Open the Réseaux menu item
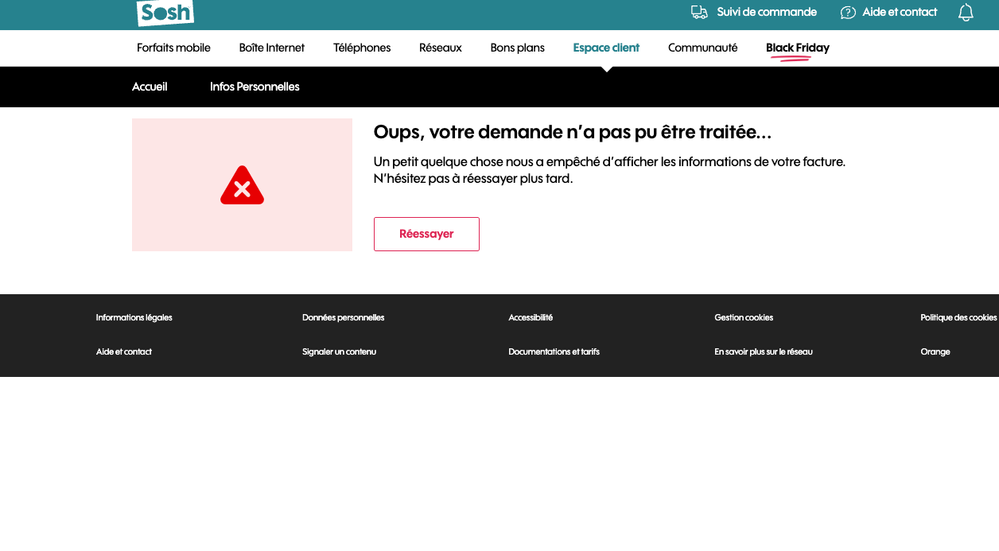Image resolution: width=999 pixels, height=551 pixels. 440,48
